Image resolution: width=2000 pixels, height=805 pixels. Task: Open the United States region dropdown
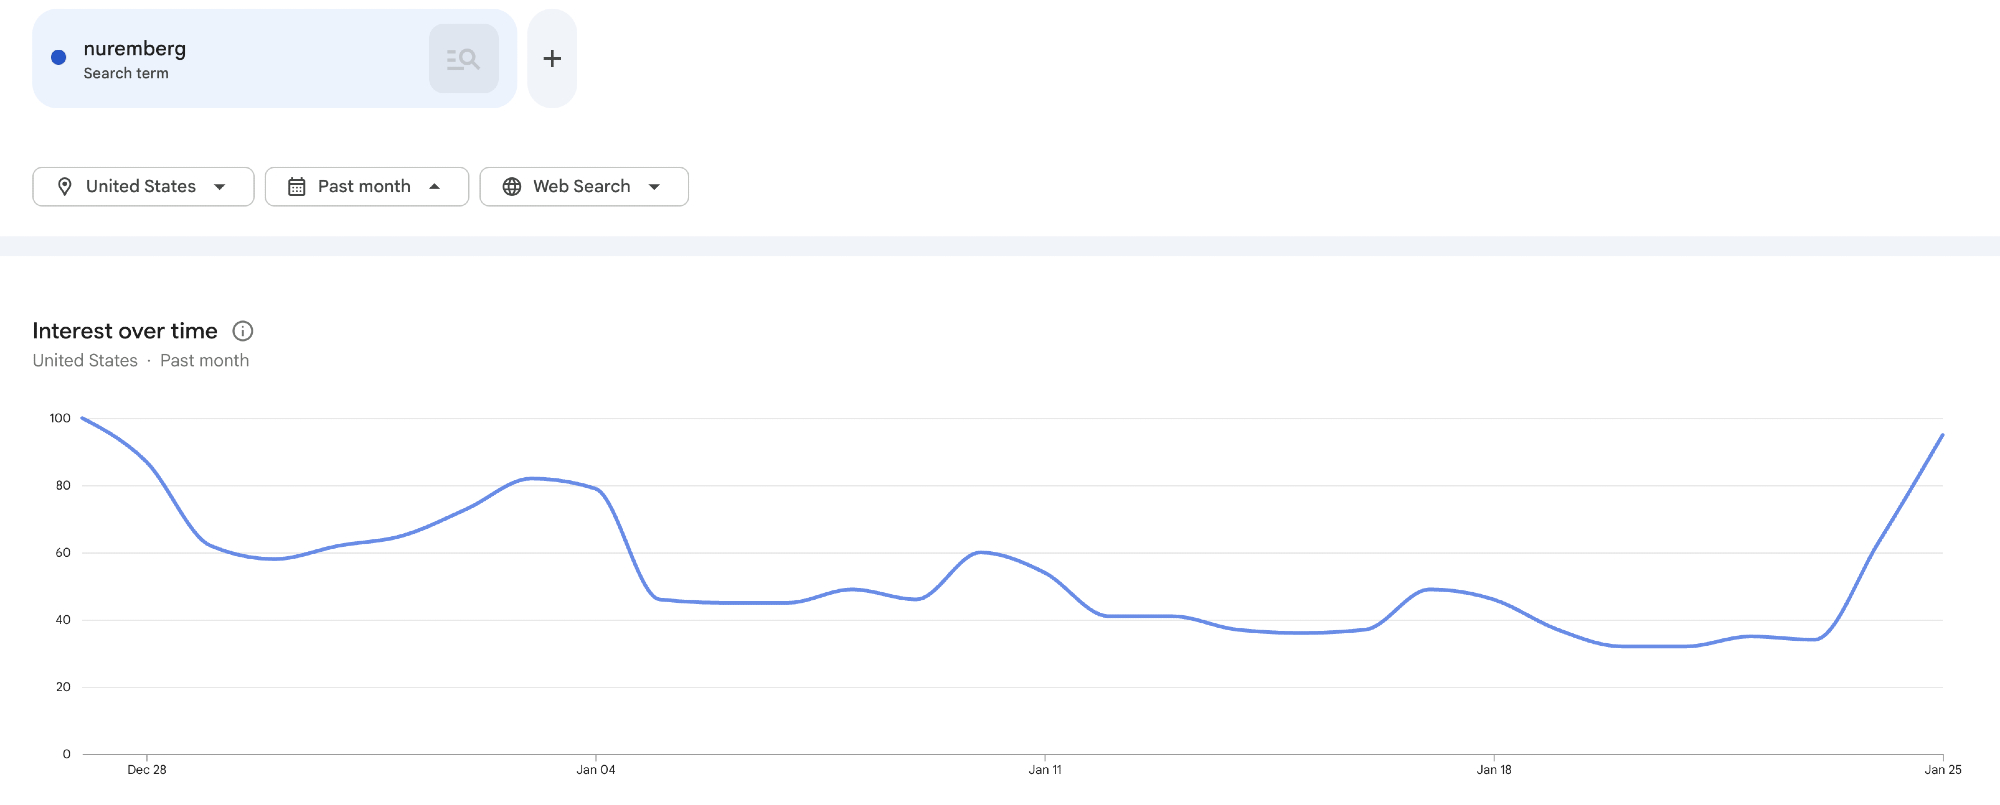[143, 187]
